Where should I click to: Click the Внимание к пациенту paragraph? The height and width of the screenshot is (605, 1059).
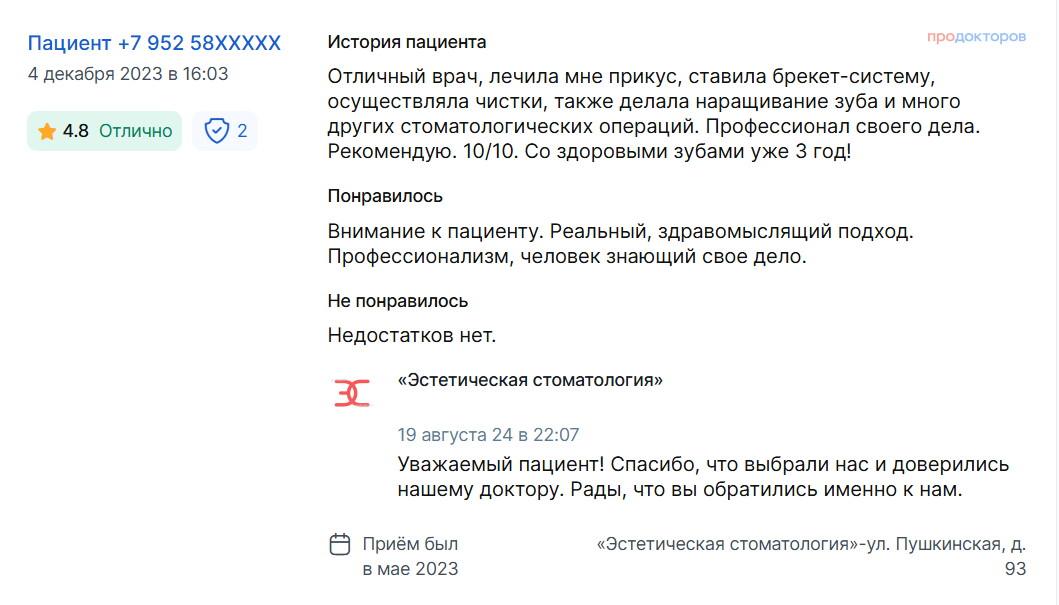click(620, 244)
